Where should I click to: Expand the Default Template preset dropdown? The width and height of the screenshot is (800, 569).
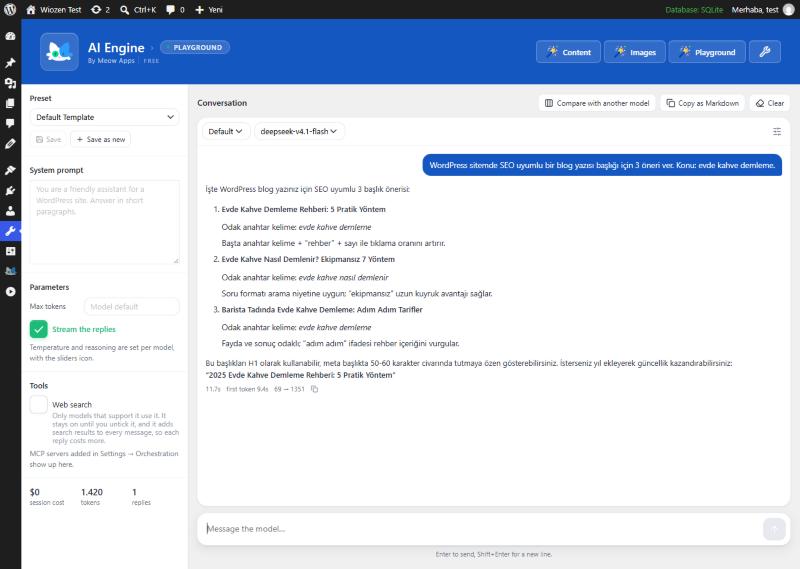(105, 117)
